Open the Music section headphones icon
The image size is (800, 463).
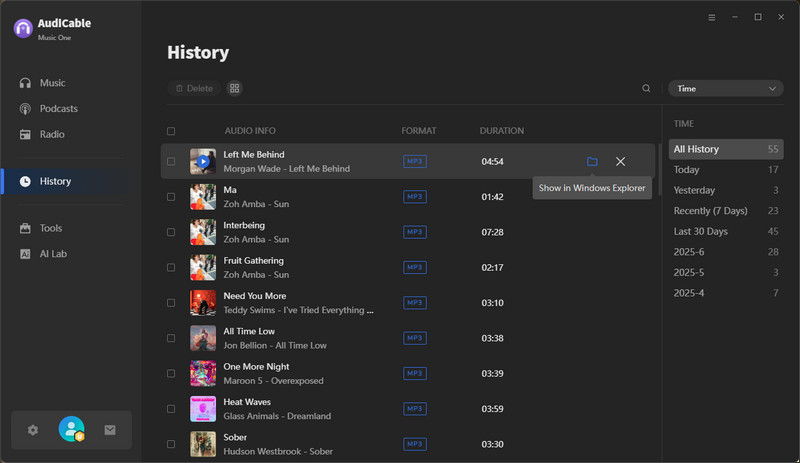coord(25,83)
